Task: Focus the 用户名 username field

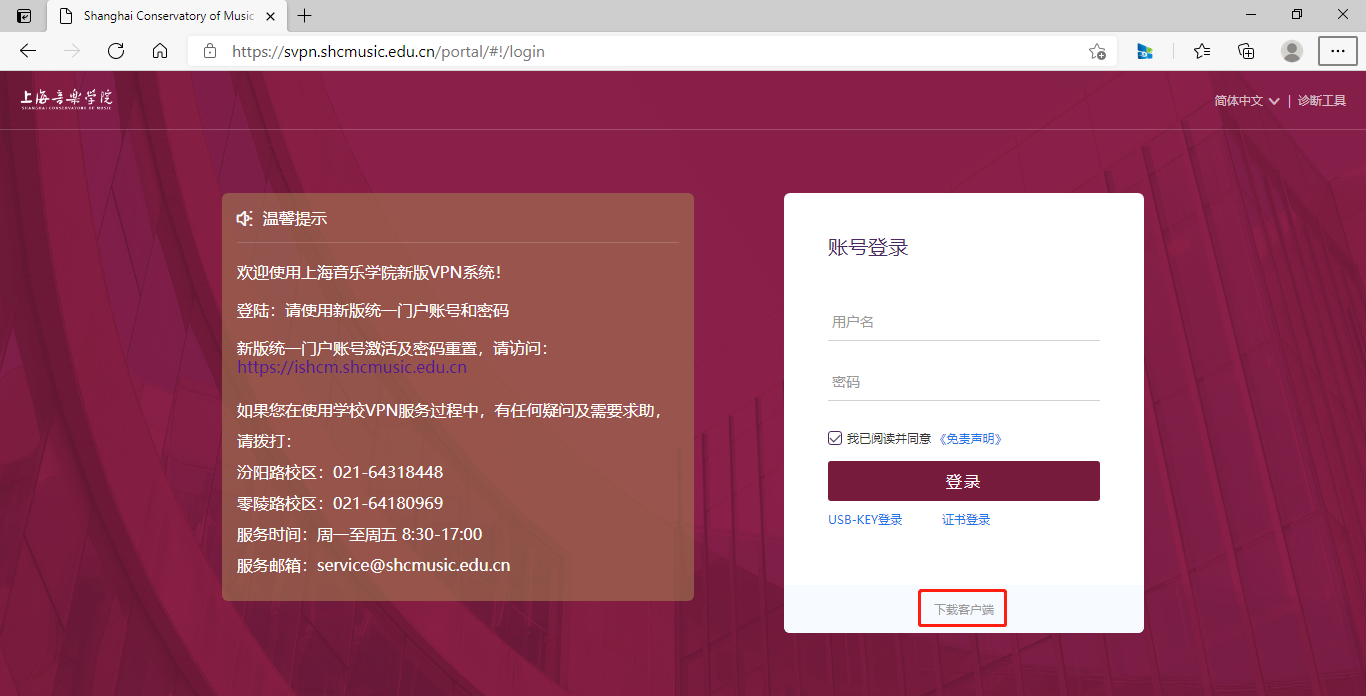Action: click(x=963, y=322)
